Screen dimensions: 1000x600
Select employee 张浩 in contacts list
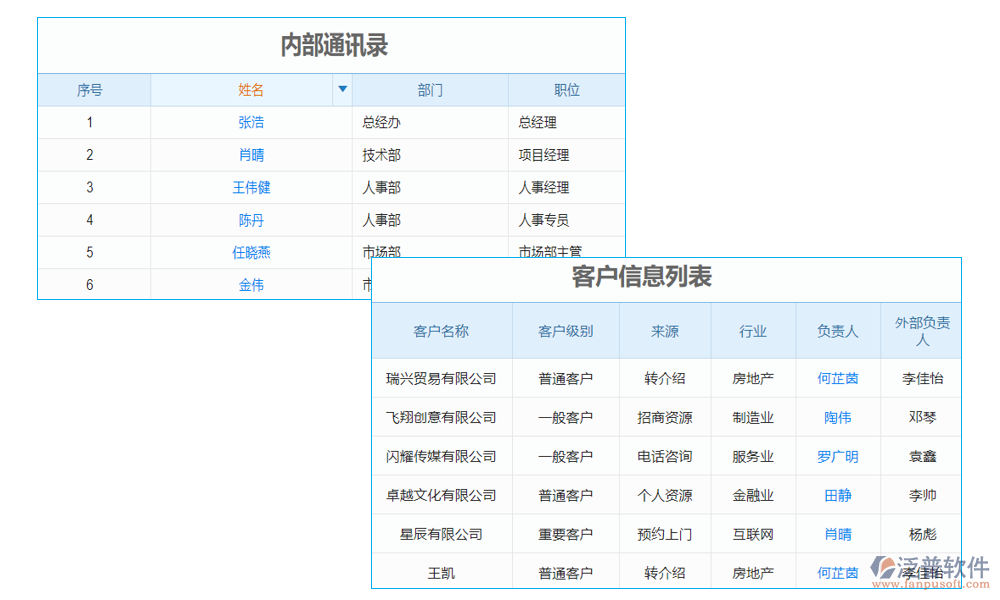tap(251, 122)
